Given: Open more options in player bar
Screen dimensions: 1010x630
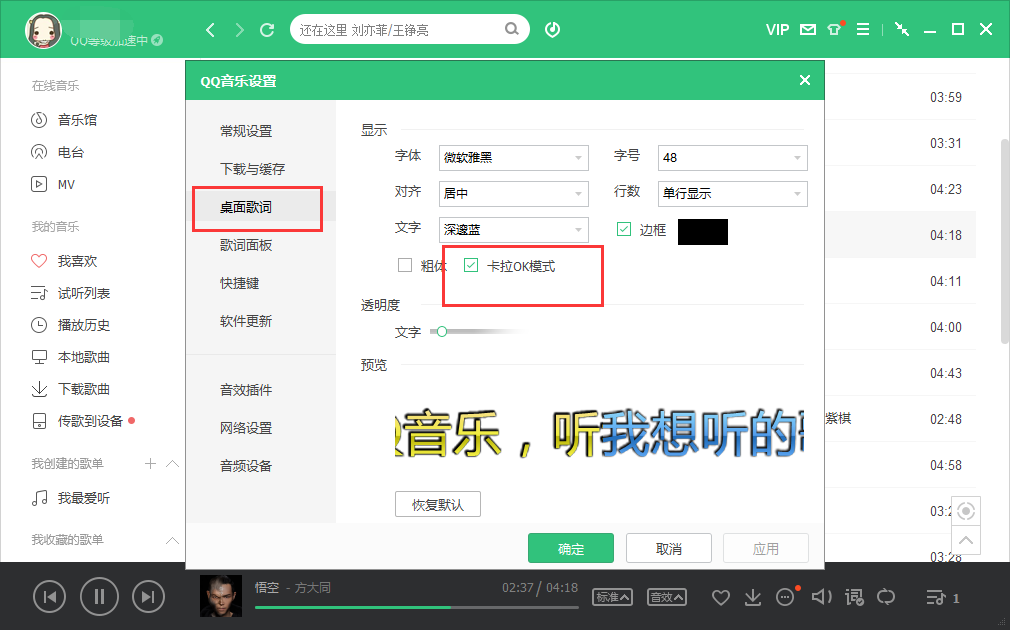Looking at the screenshot, I should click(x=785, y=597).
